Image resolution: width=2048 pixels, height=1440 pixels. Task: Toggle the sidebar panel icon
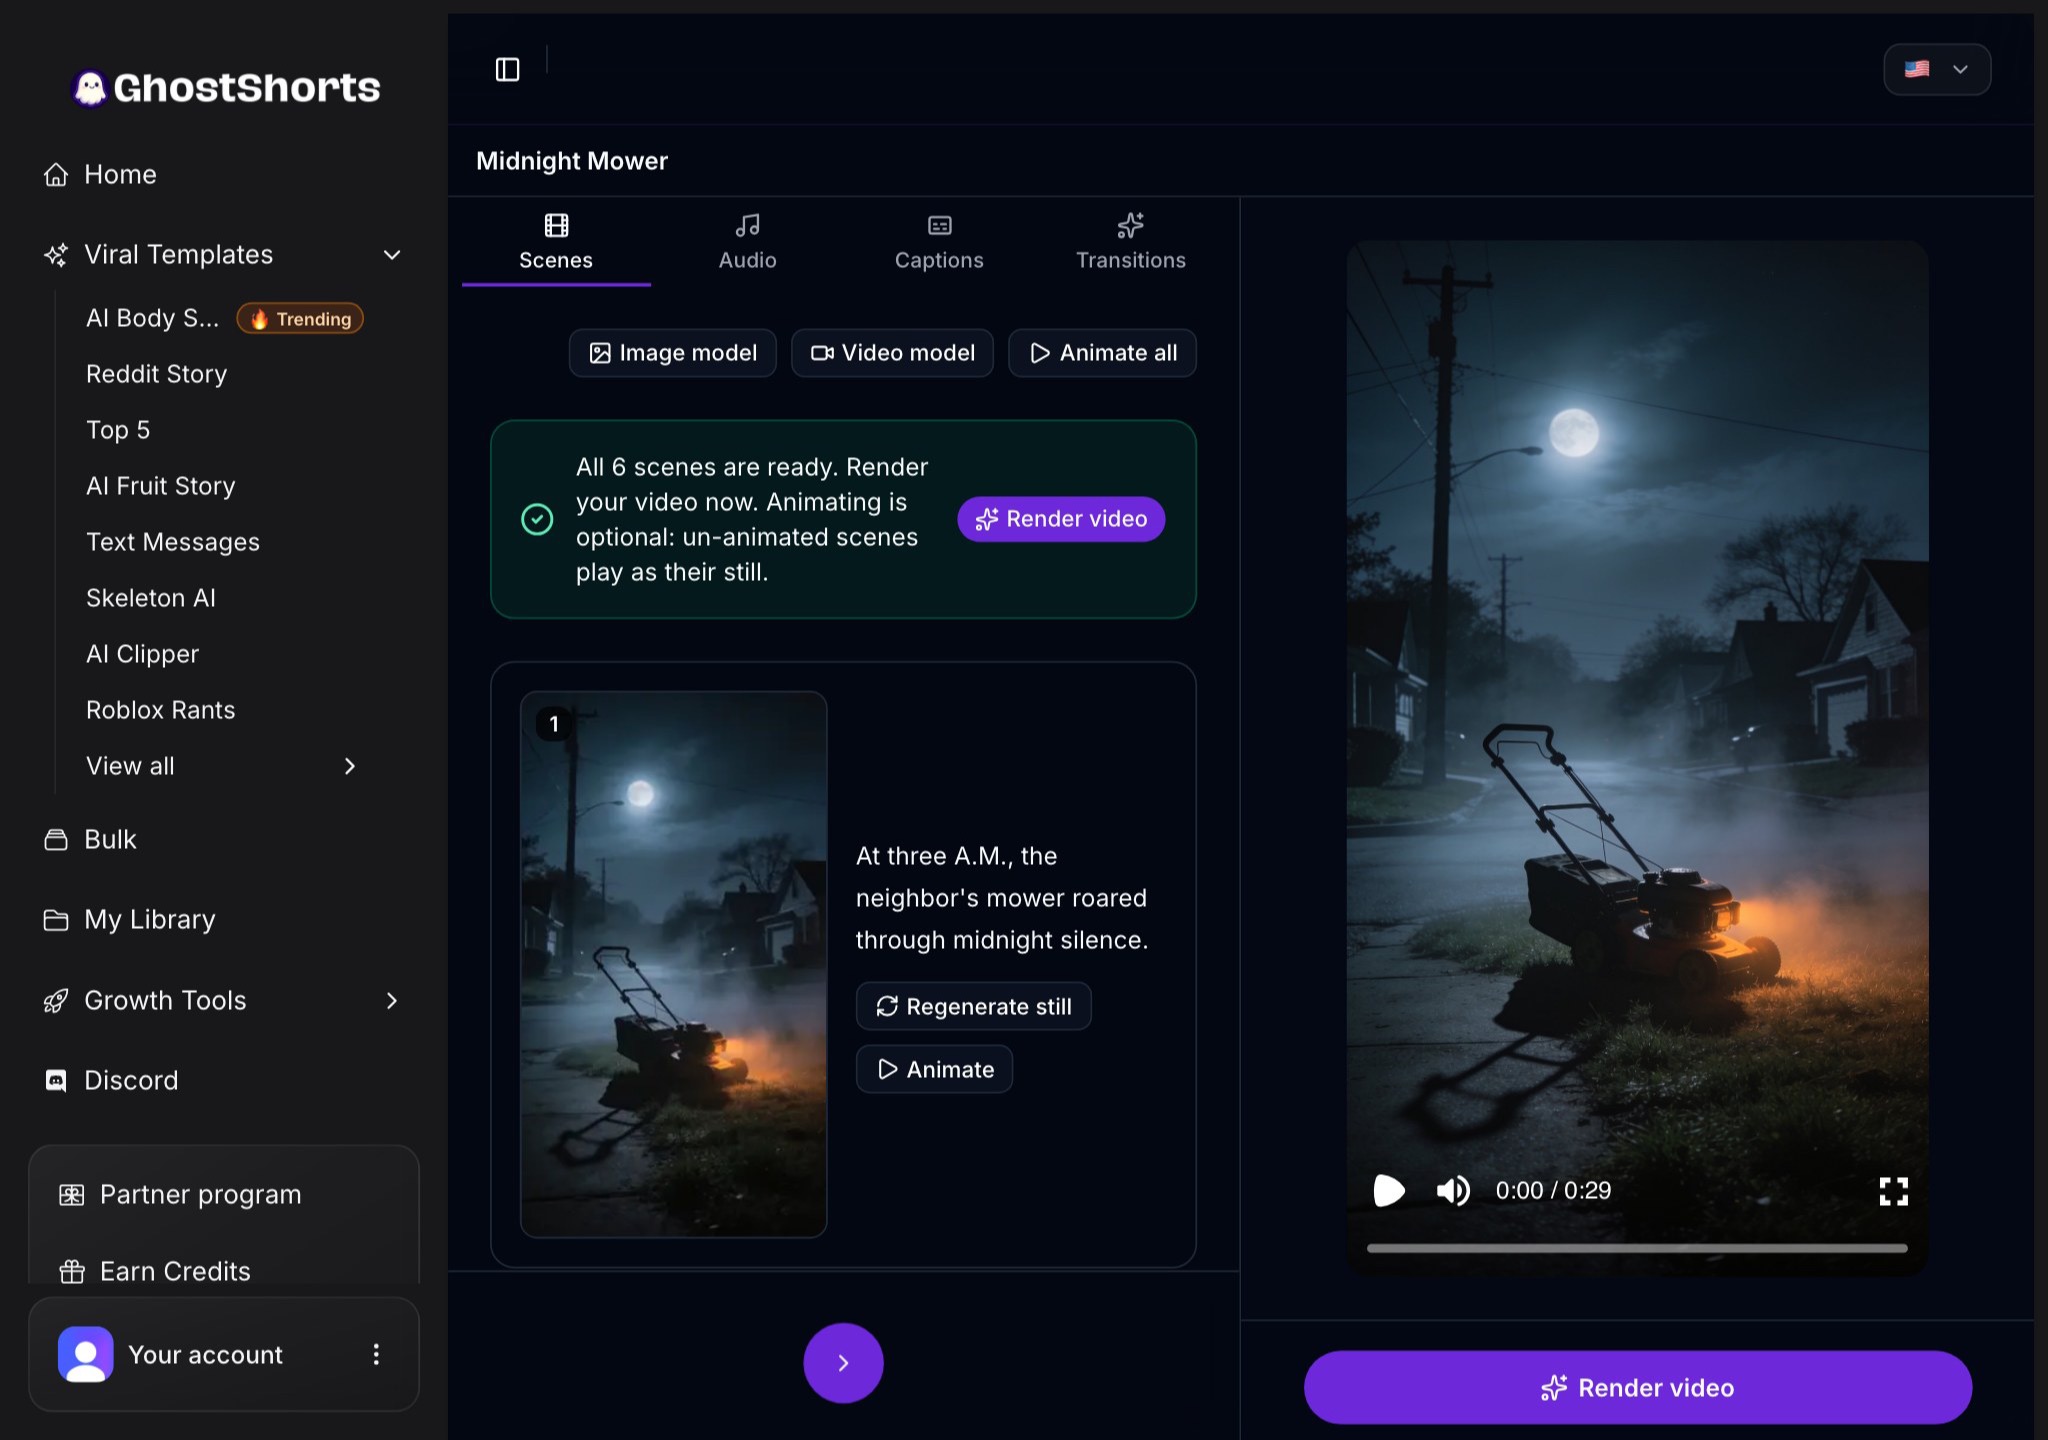click(x=507, y=69)
